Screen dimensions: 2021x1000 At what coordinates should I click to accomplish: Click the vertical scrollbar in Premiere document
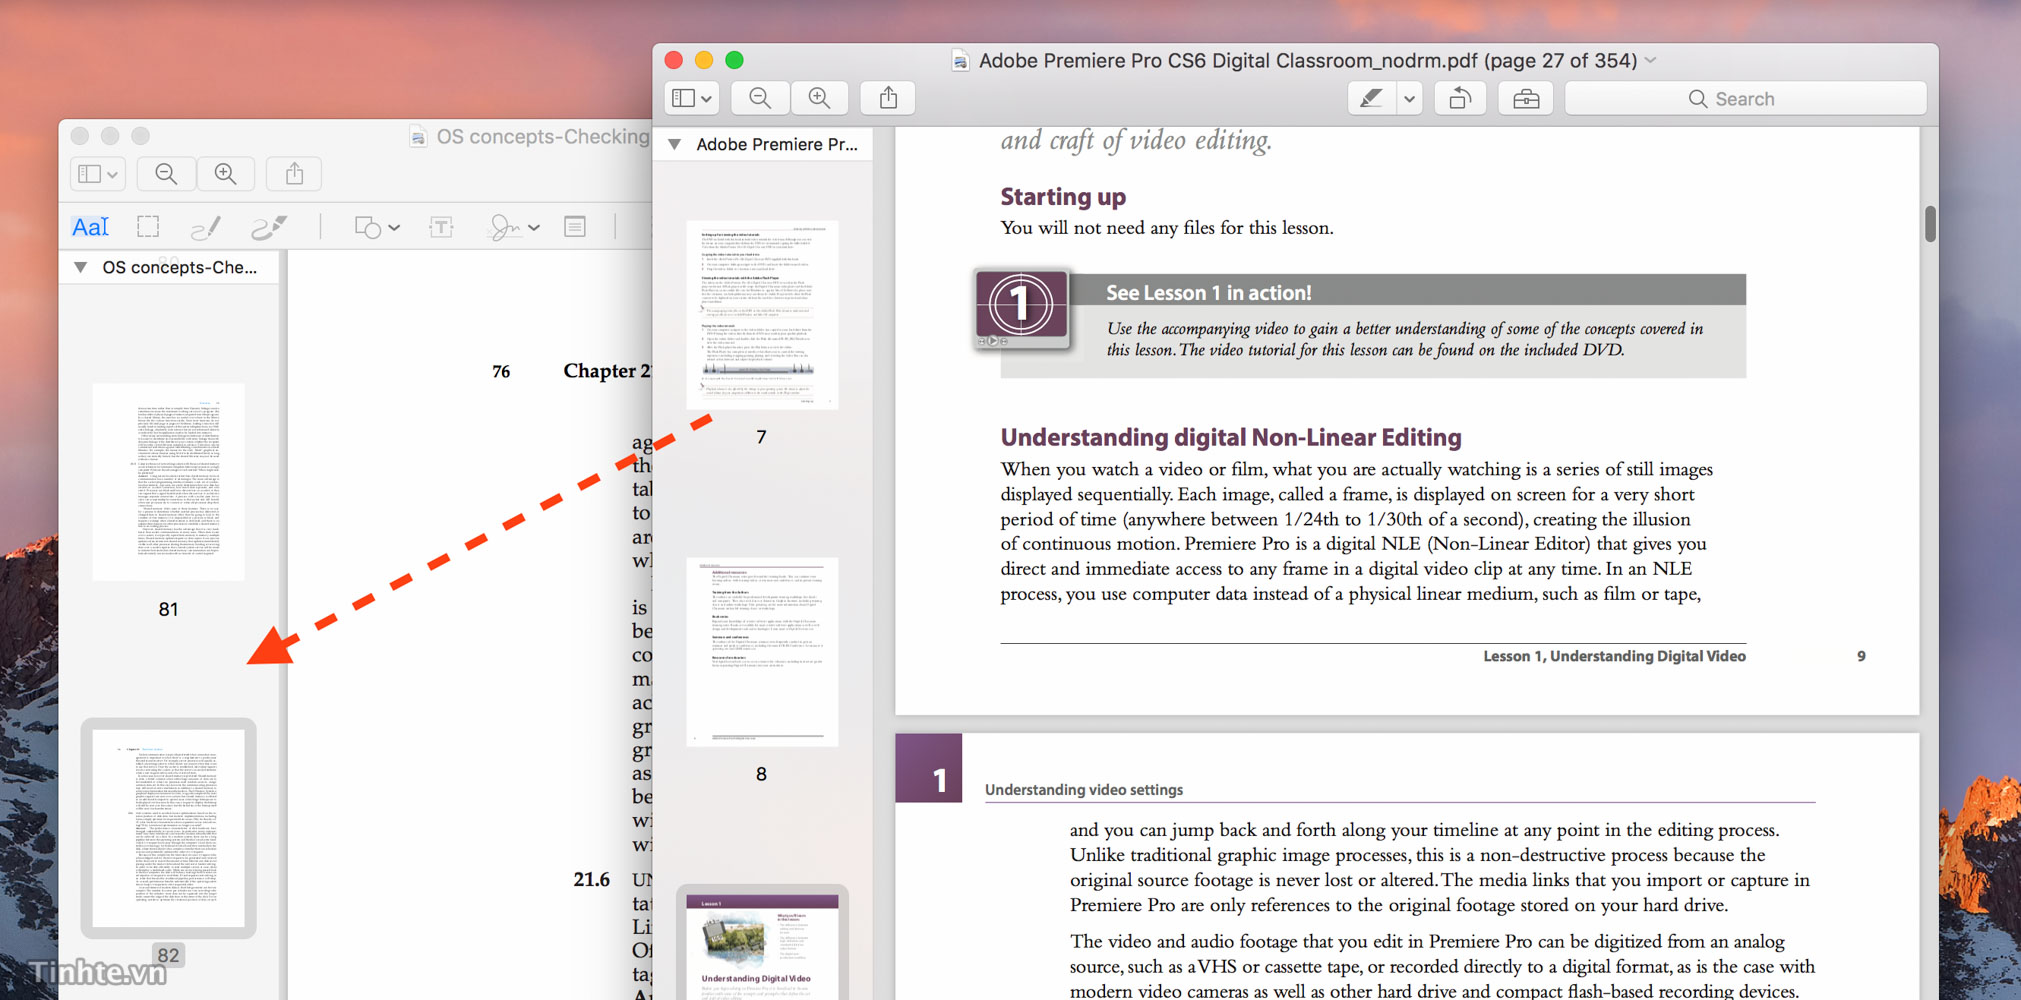click(x=1930, y=223)
